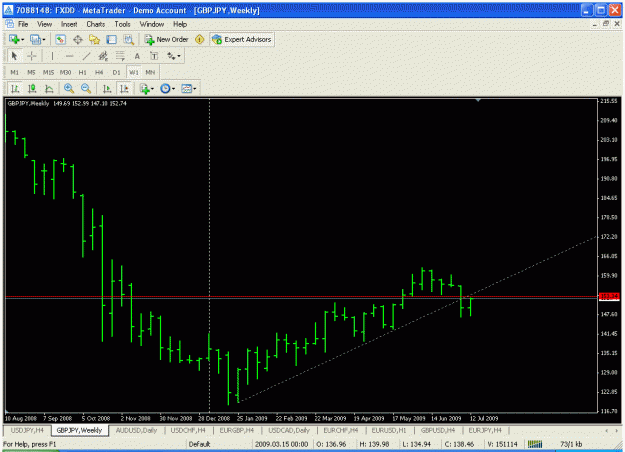Display chart as Line Chart
Image resolution: width=625 pixels, height=452 pixels.
click(x=49, y=88)
